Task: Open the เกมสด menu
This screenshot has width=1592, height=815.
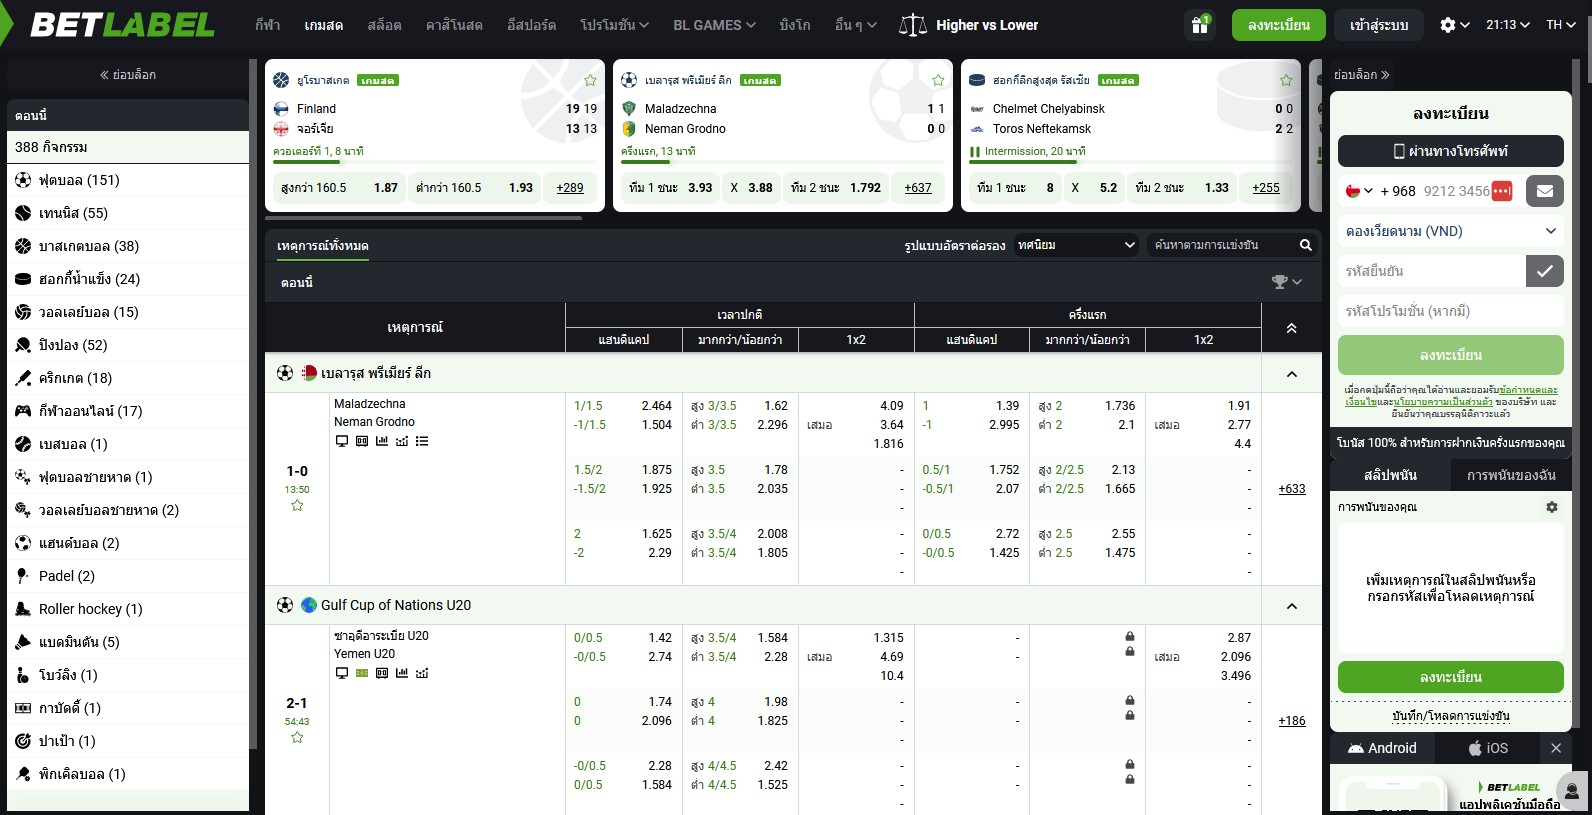Action: pyautogui.click(x=324, y=25)
